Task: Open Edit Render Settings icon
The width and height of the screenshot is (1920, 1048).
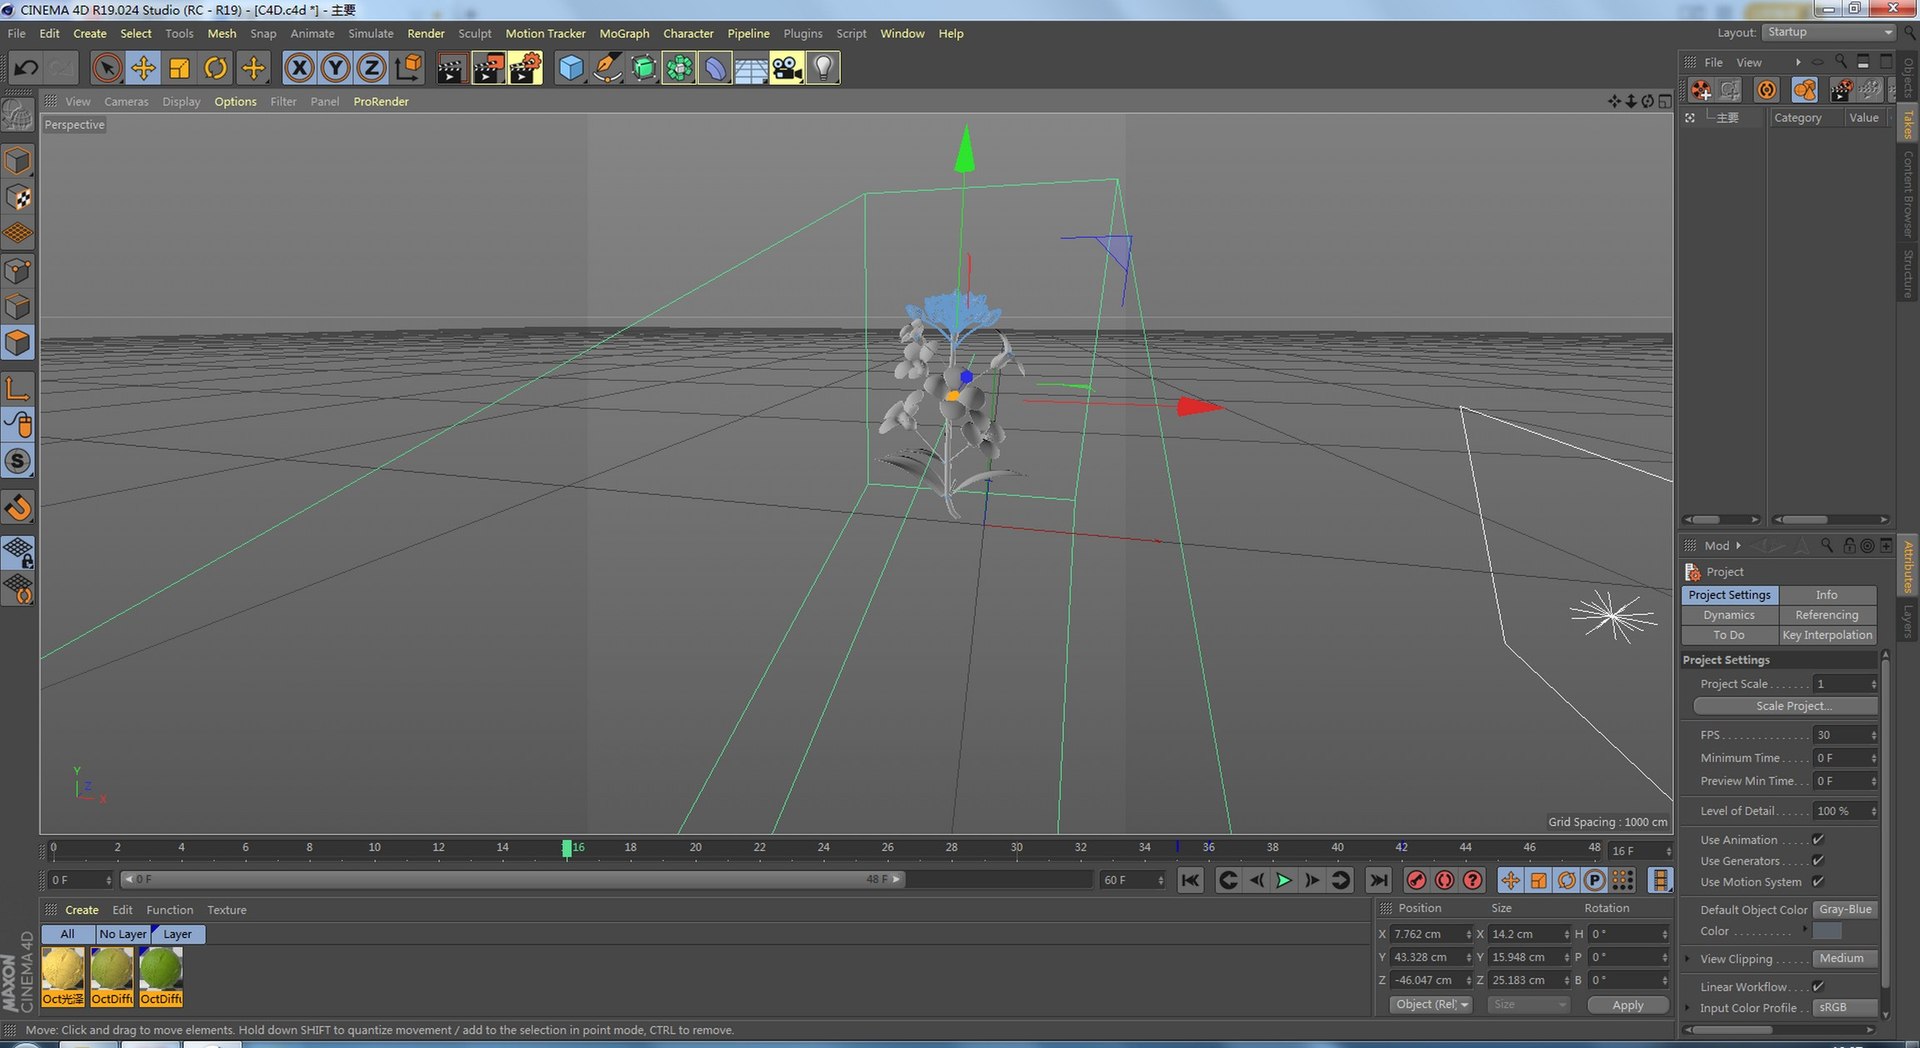Action: 525,68
